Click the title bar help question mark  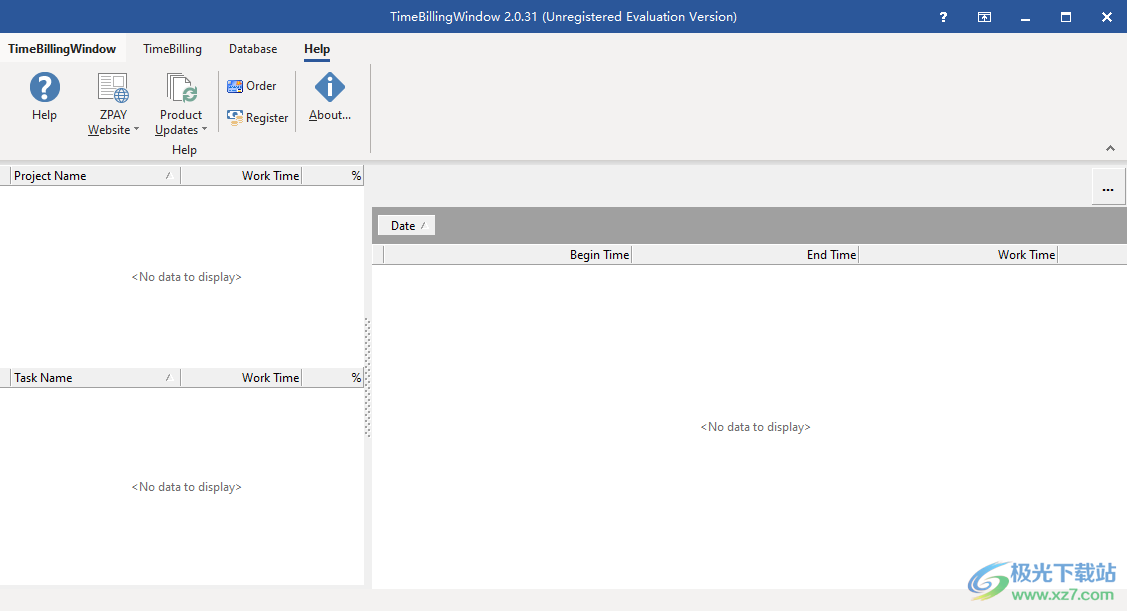[943, 17]
